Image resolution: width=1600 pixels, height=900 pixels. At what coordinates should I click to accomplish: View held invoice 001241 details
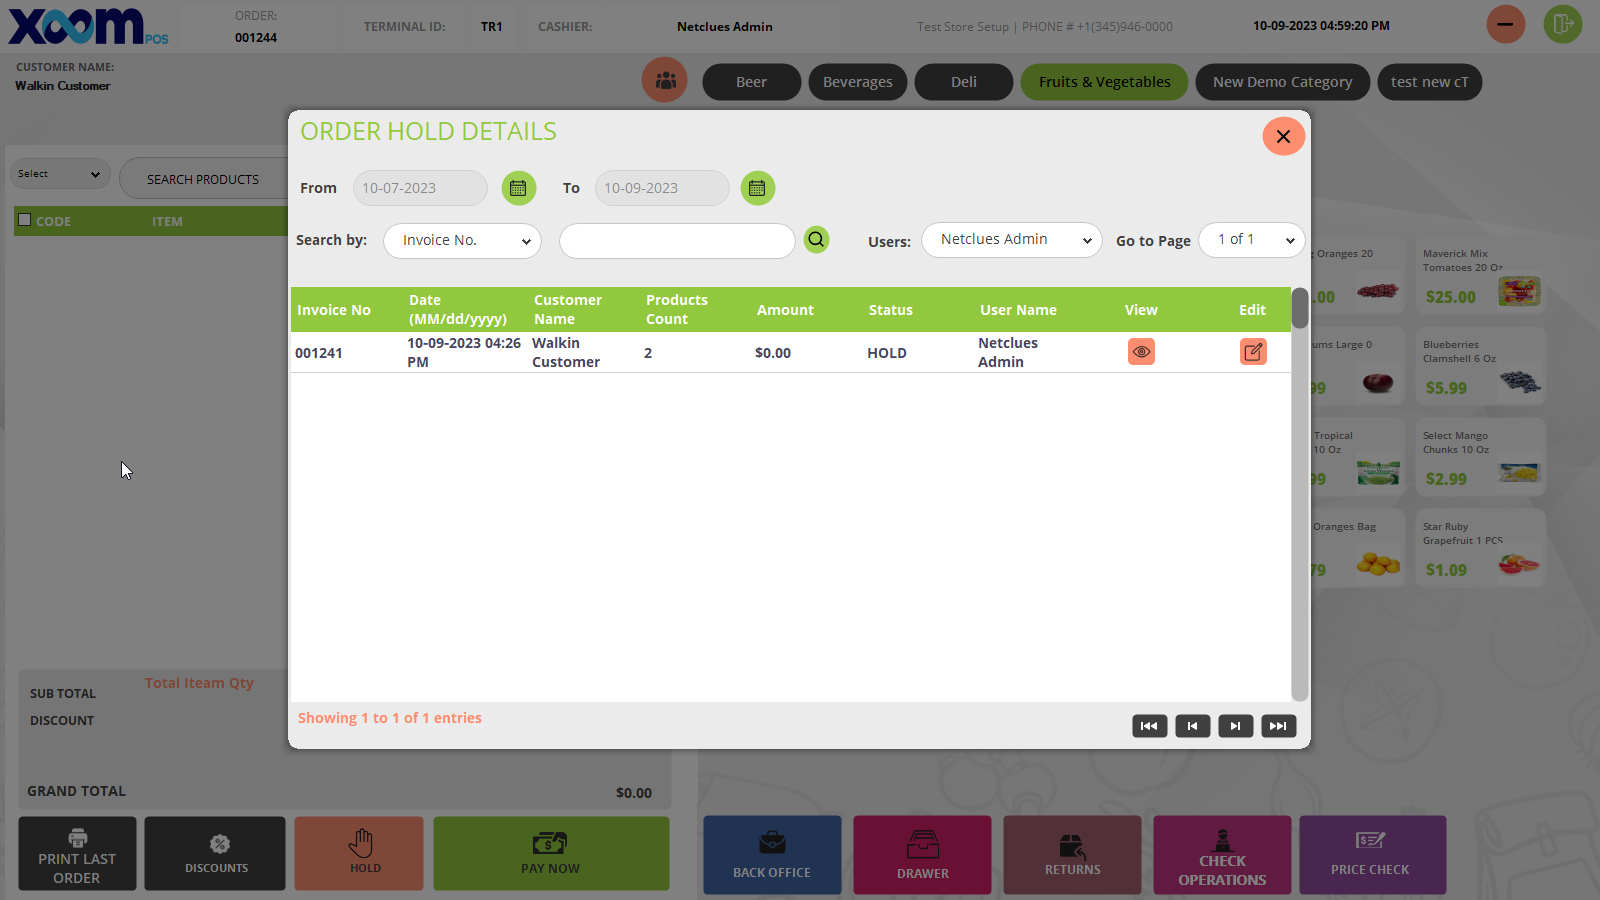coord(1141,352)
